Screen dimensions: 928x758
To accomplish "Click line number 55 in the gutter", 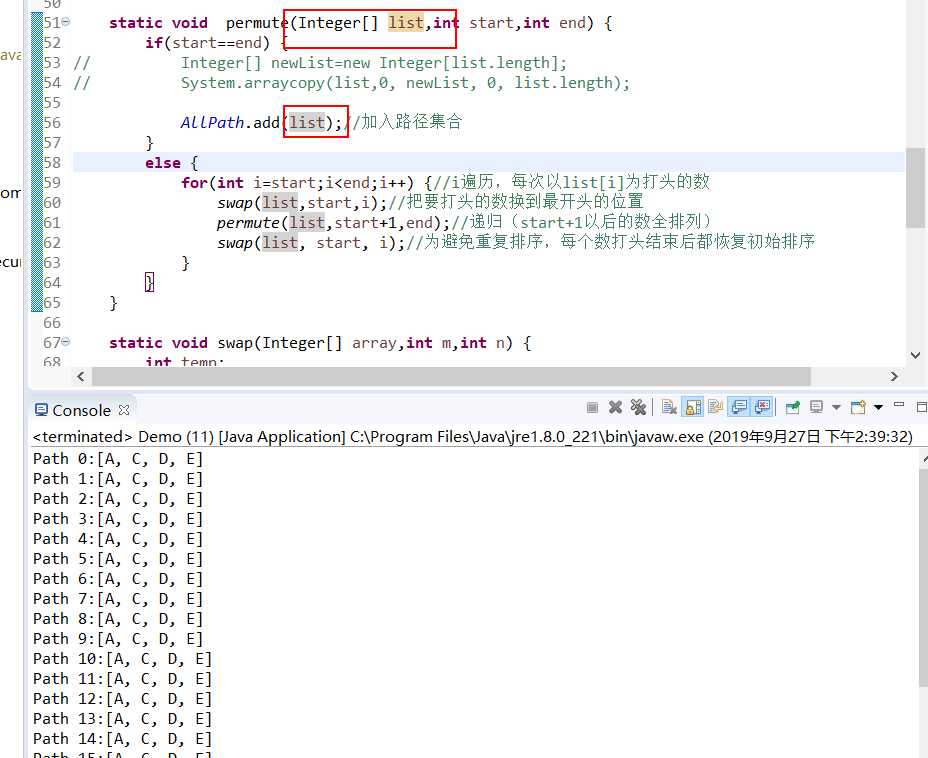I will [x=52, y=103].
